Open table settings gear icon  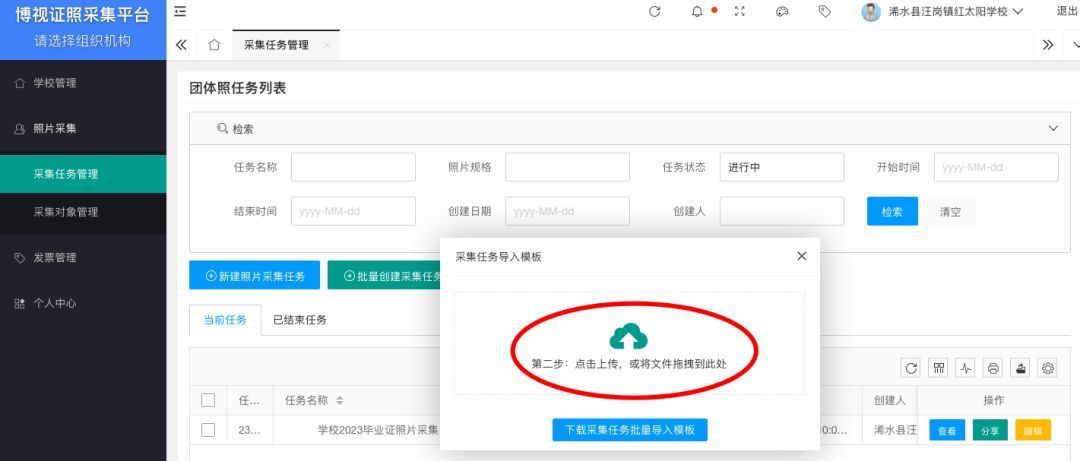(1048, 368)
